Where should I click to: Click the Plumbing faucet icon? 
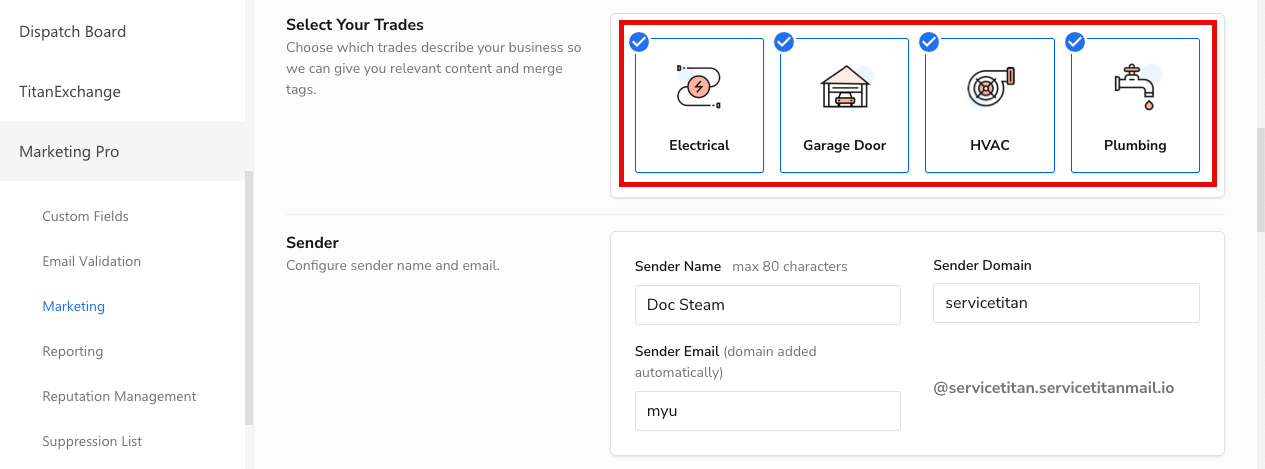click(1135, 86)
